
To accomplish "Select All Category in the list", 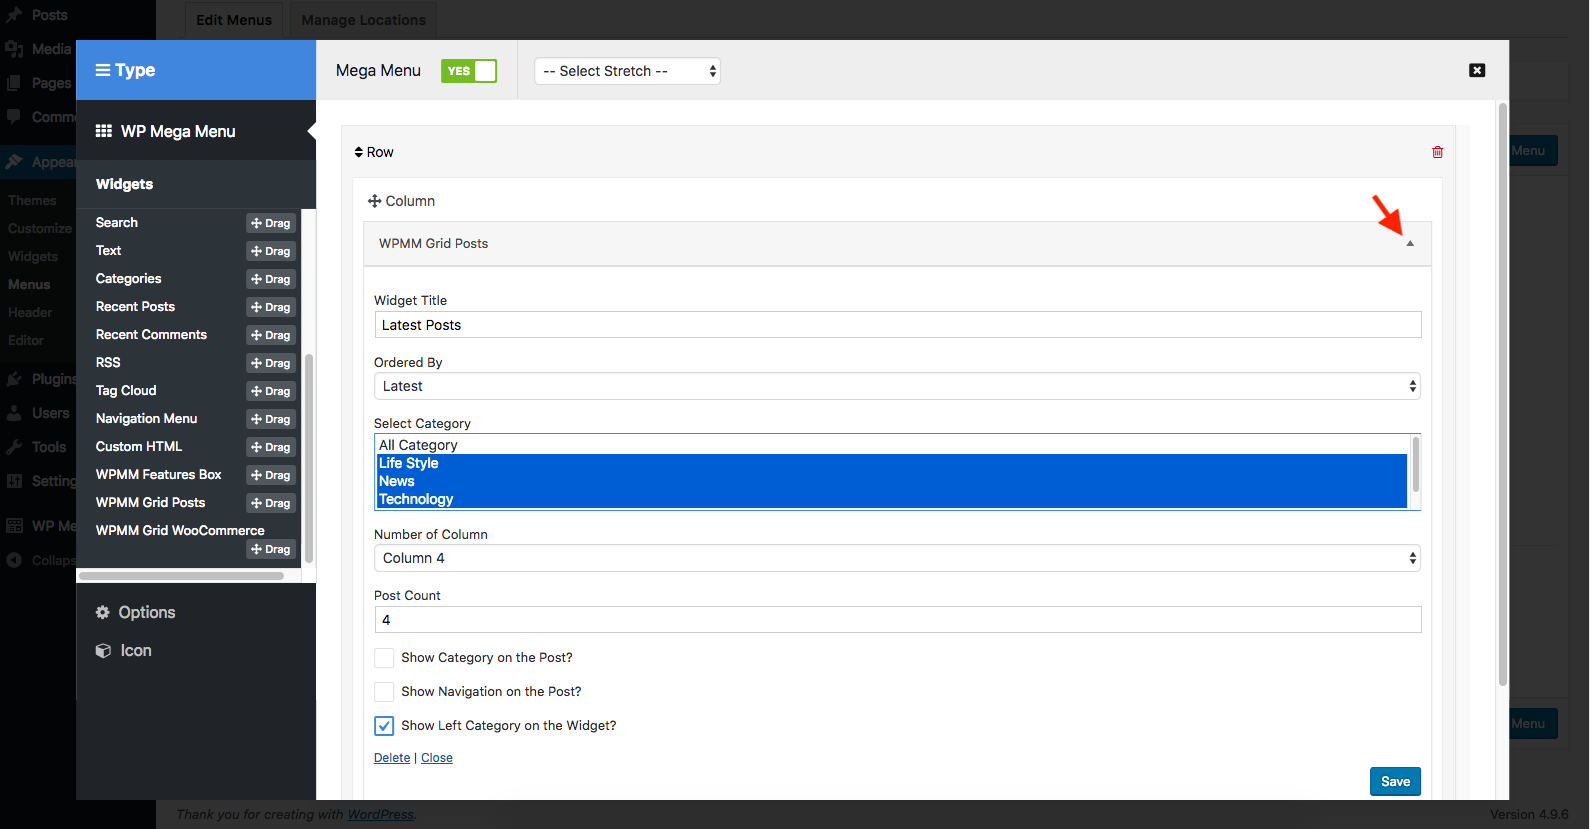I will pos(892,445).
